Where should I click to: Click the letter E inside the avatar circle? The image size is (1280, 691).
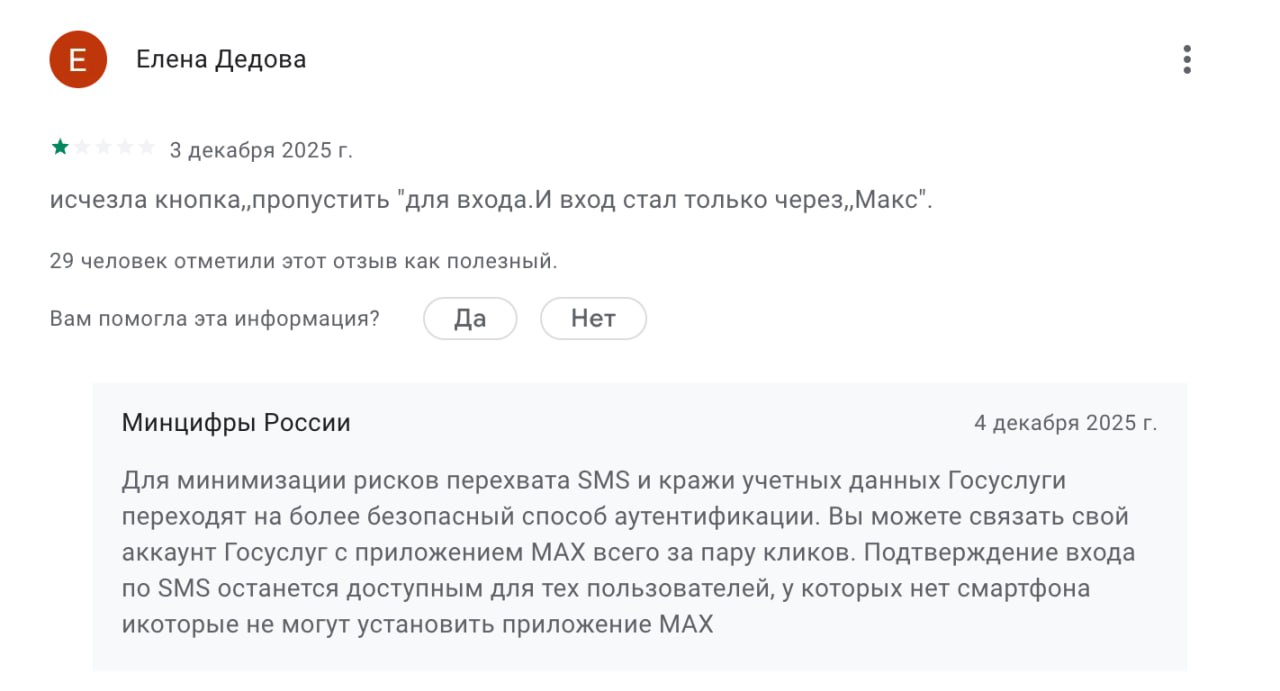[x=78, y=59]
